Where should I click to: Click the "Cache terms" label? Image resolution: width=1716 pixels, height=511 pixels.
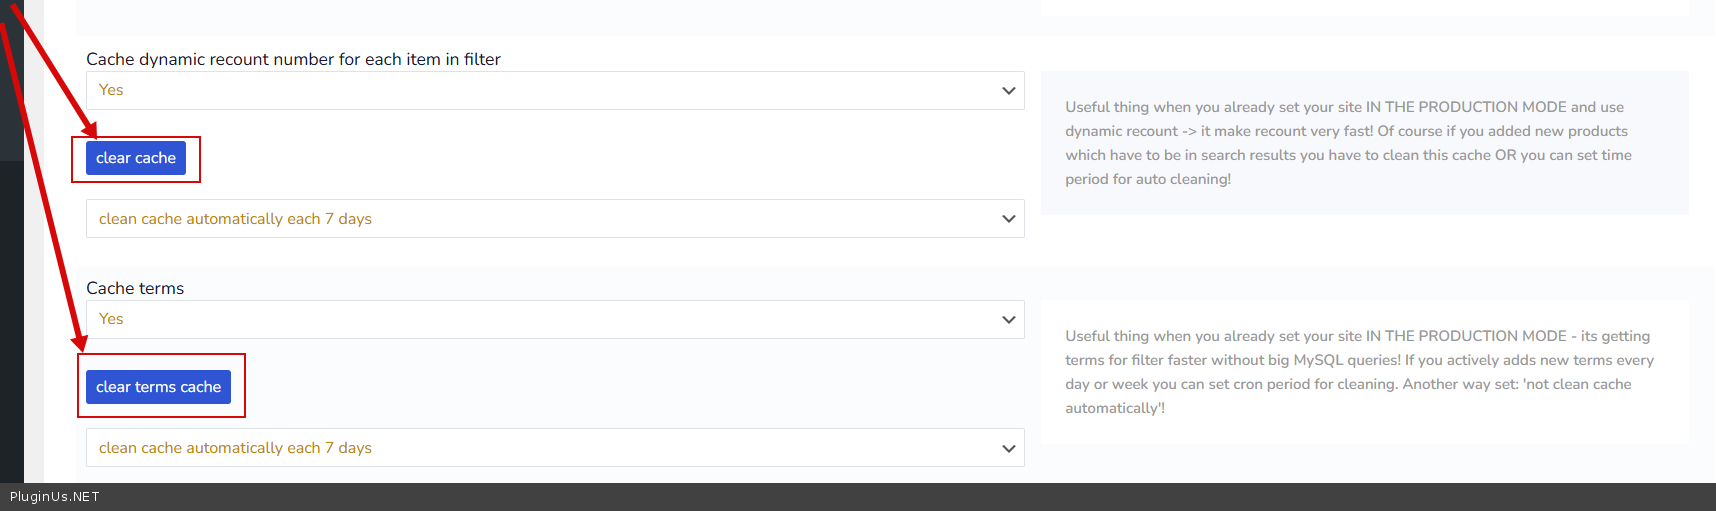(135, 289)
